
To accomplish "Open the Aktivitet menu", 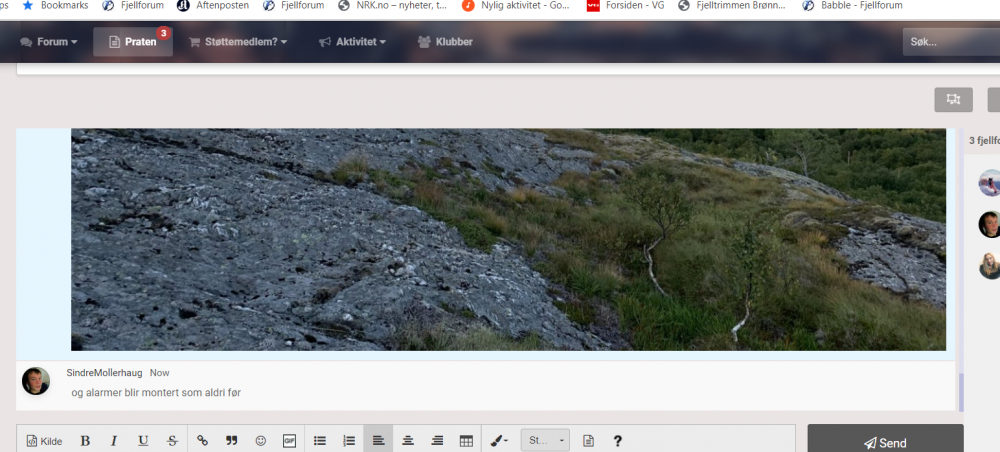I will coord(352,42).
